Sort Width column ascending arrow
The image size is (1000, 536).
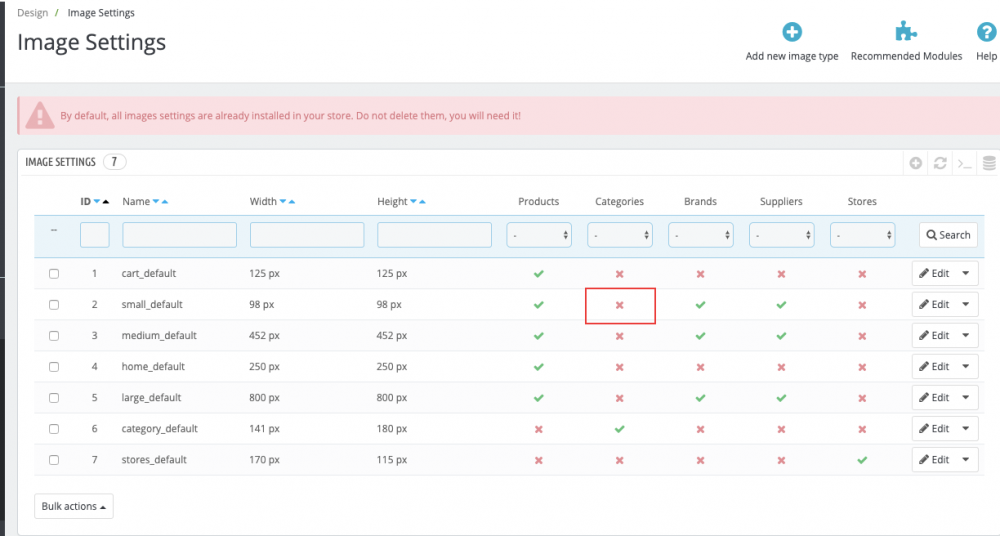(291, 202)
